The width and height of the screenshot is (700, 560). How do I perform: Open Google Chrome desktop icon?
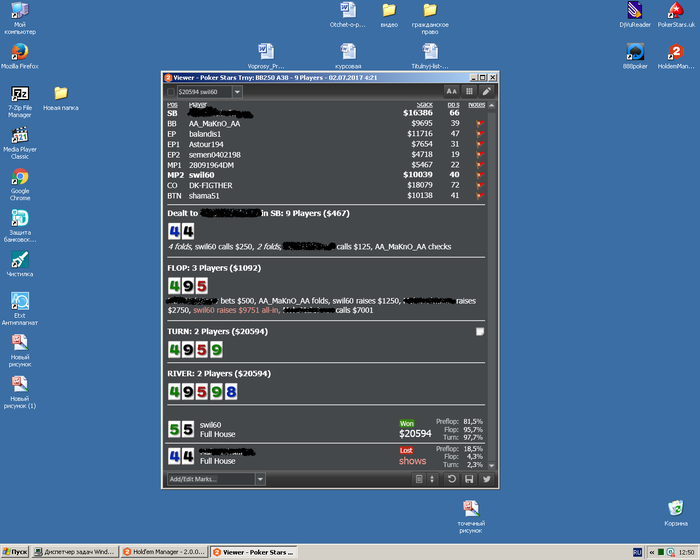20,184
